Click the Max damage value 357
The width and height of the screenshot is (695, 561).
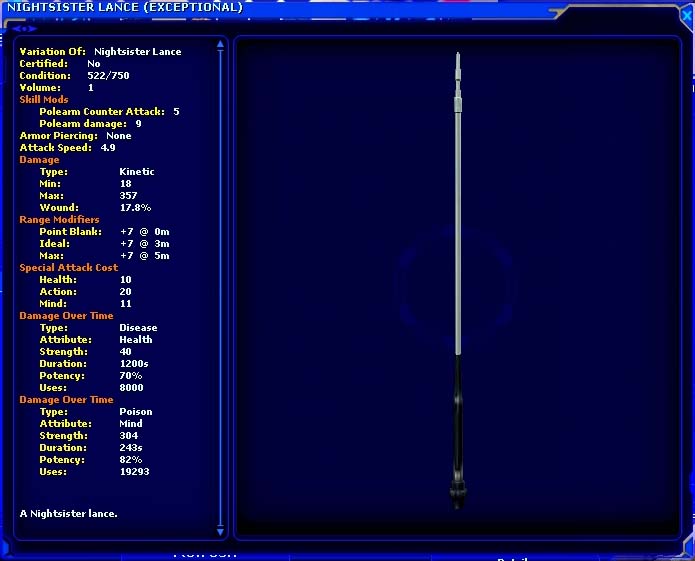point(128,195)
